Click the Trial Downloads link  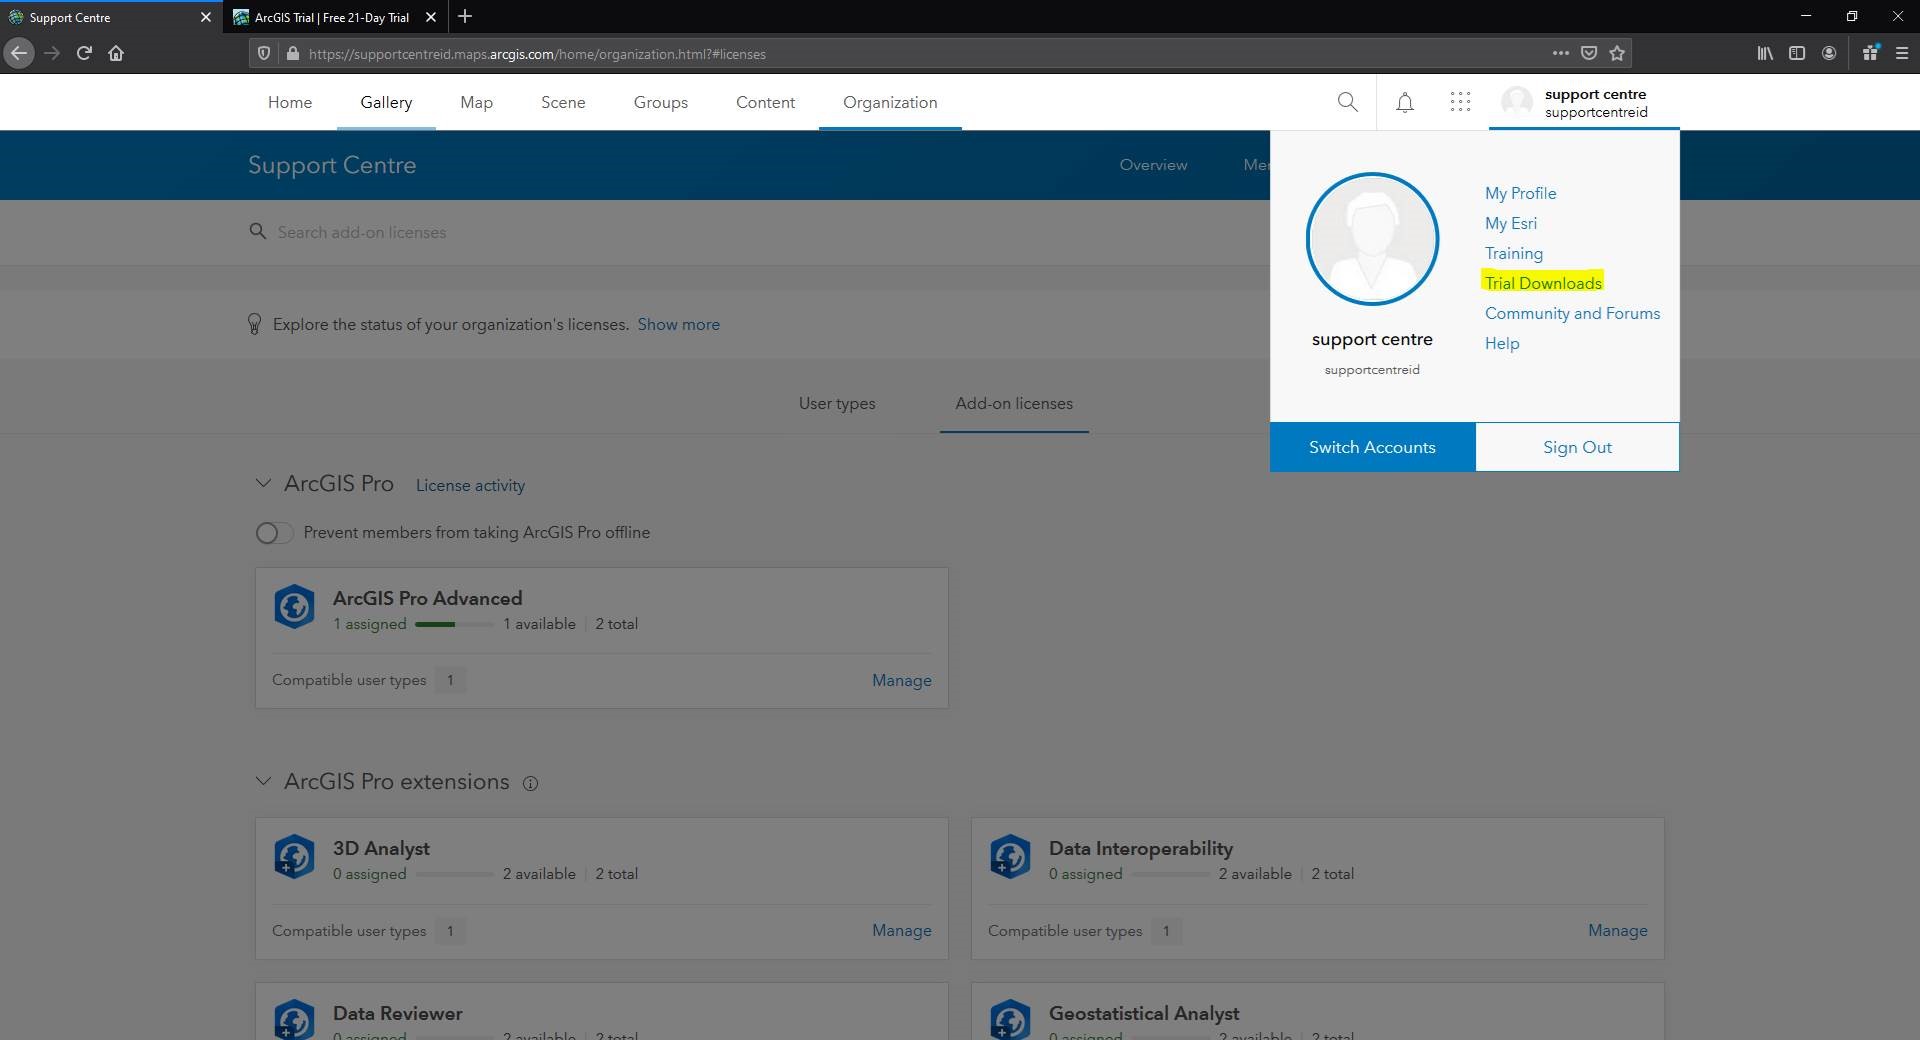point(1543,283)
